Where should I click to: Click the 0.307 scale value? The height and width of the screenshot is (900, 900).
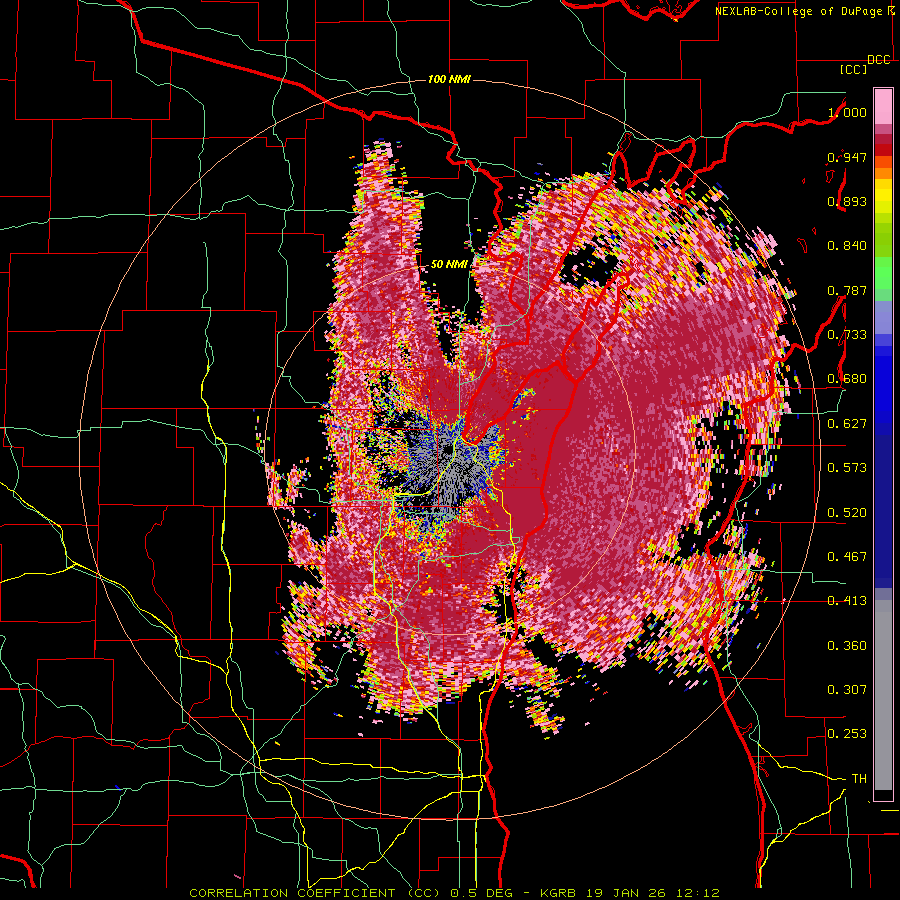click(x=847, y=690)
